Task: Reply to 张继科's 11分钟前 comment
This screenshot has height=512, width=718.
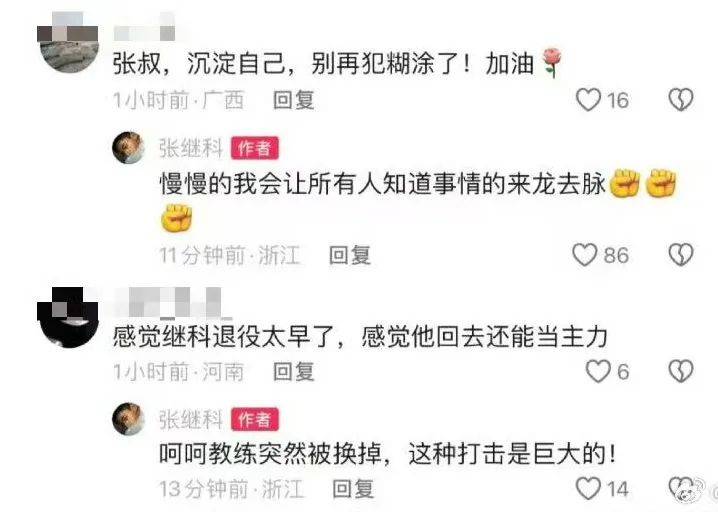Action: tap(350, 255)
